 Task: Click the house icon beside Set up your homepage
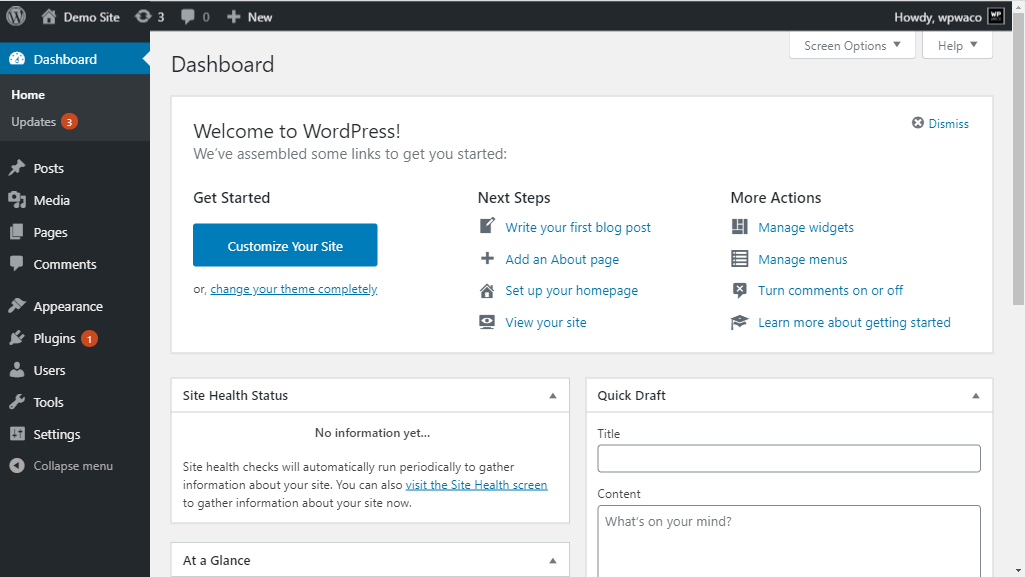click(487, 291)
